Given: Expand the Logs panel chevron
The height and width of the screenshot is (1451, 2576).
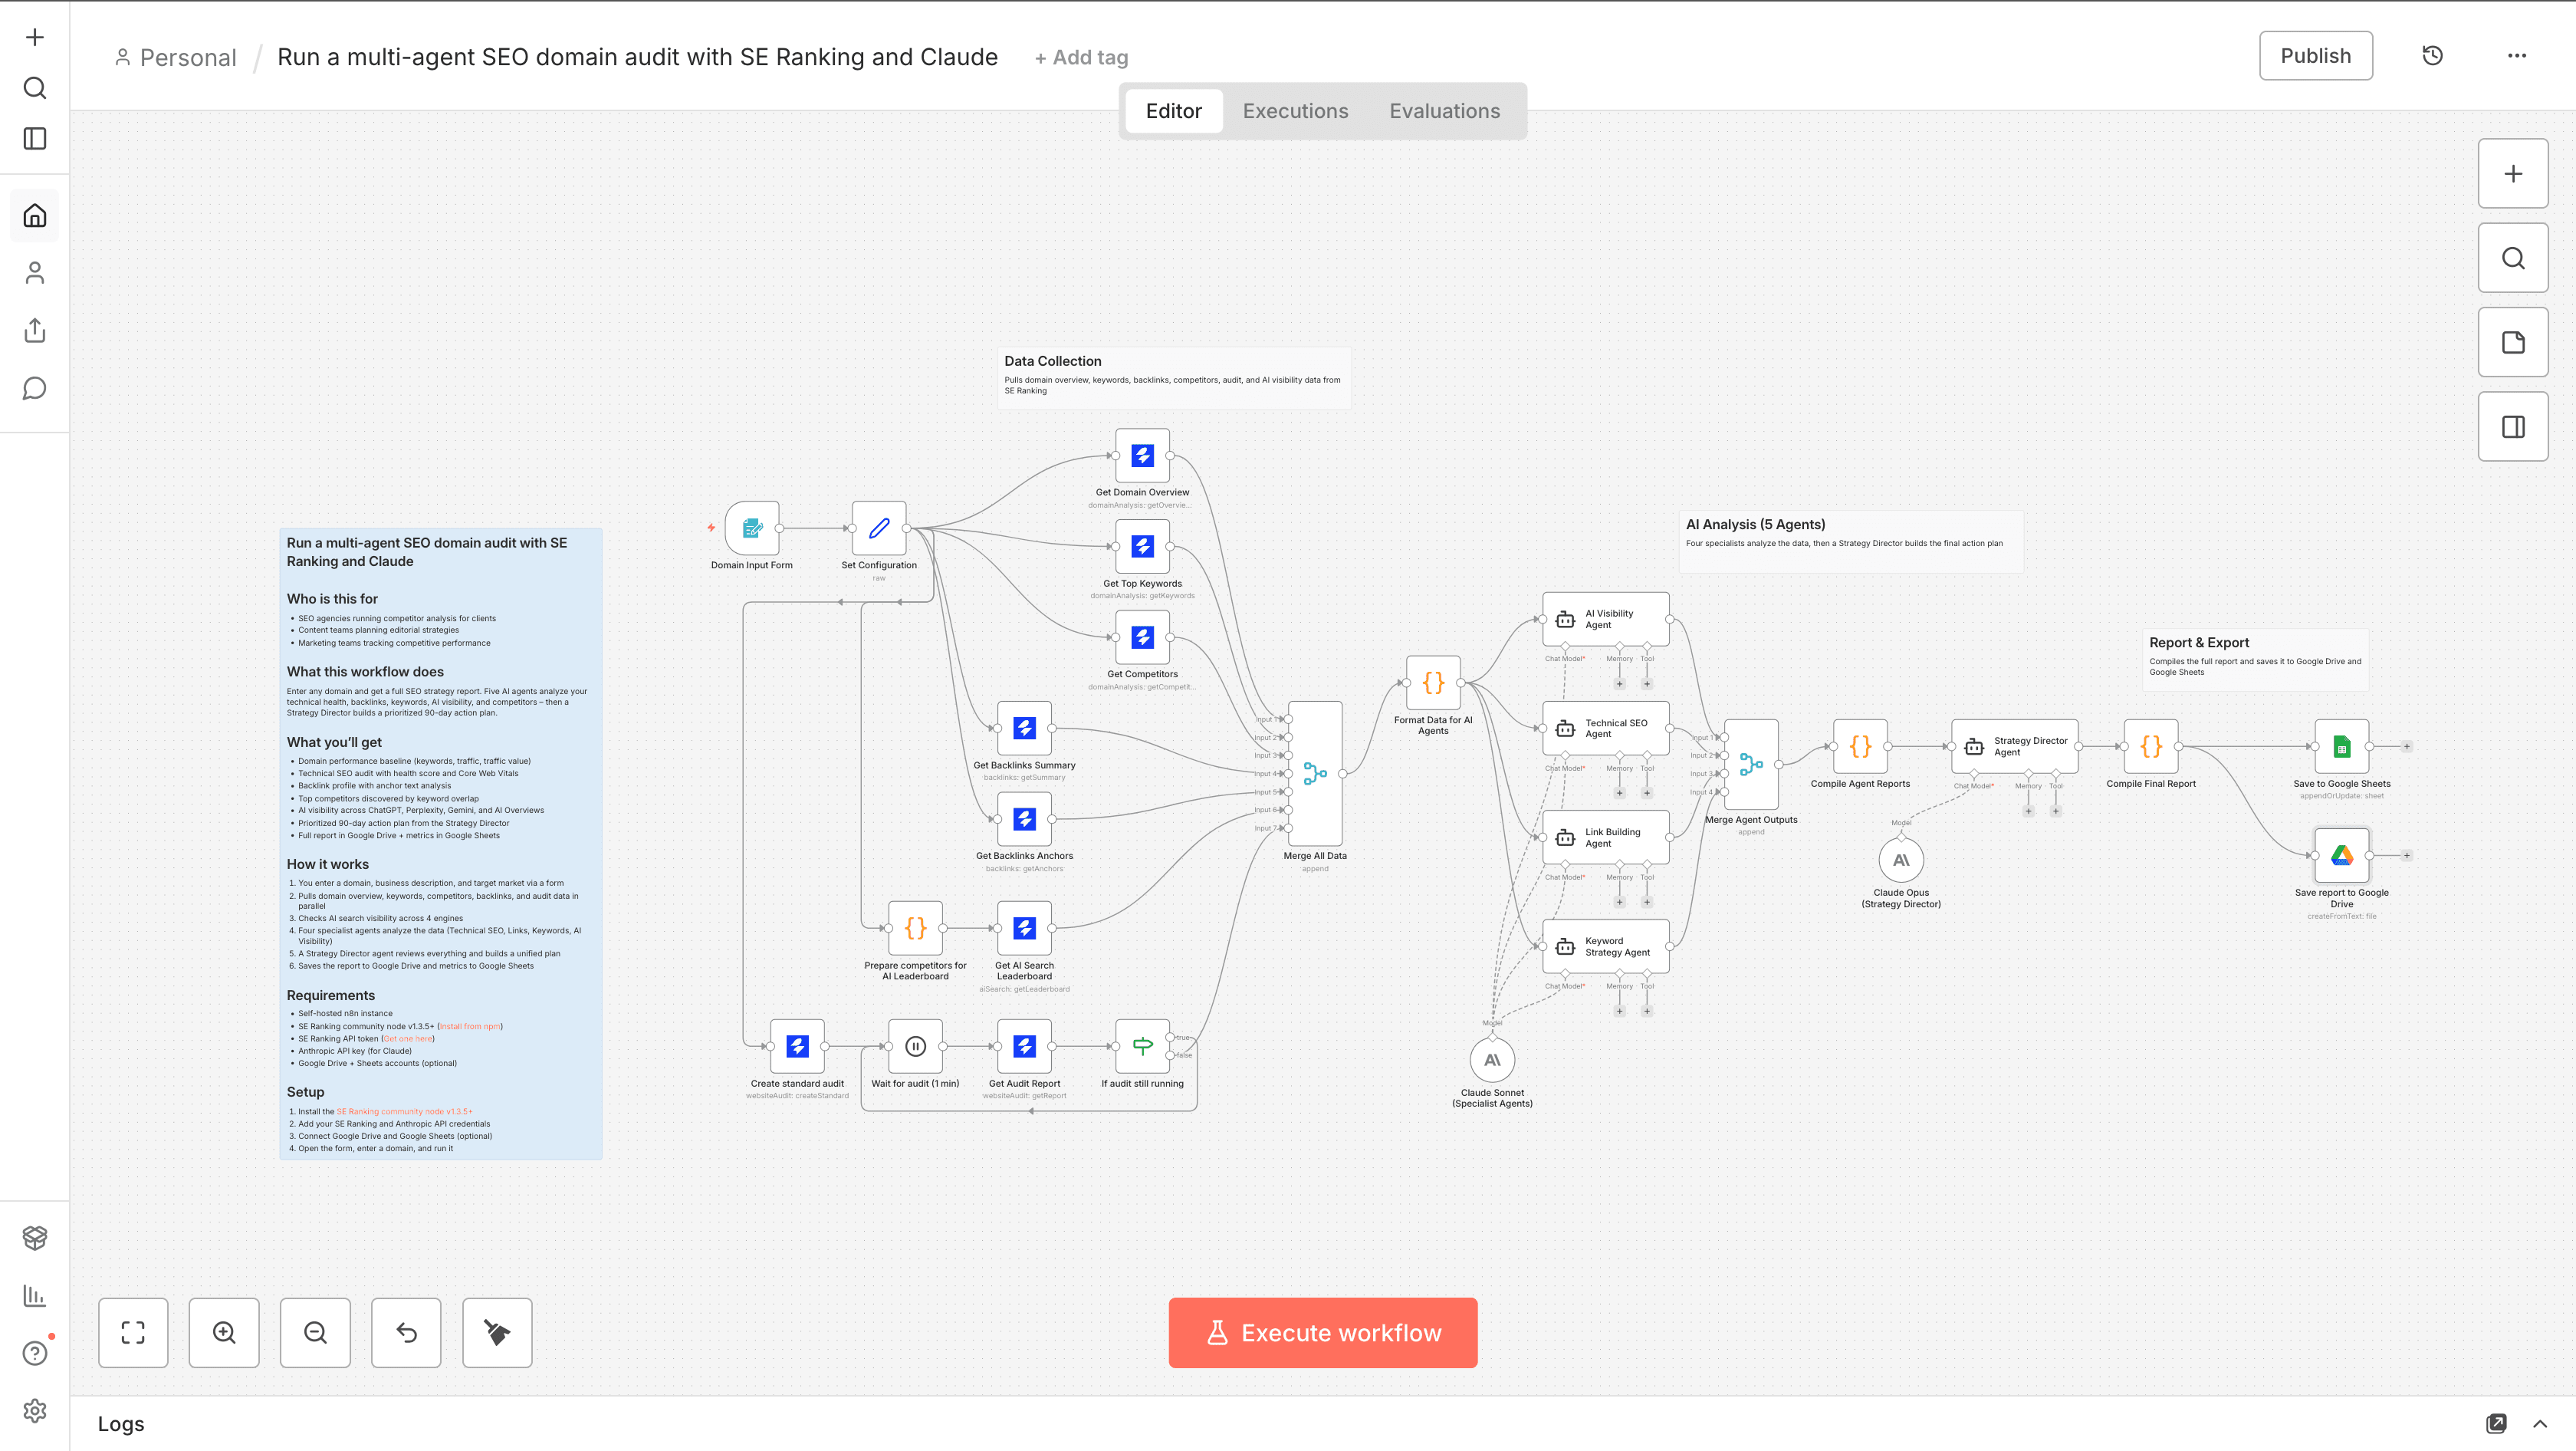Looking at the screenshot, I should pos(2540,1423).
